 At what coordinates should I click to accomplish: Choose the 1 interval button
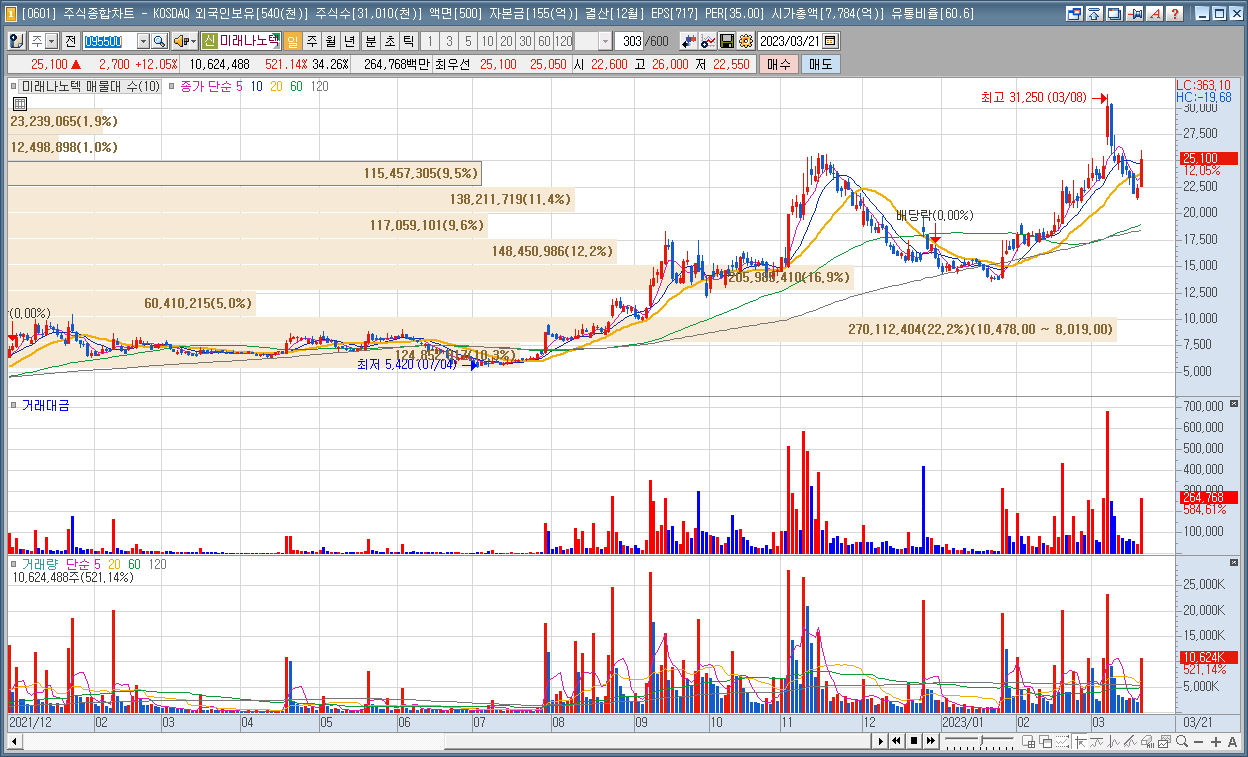click(x=429, y=41)
